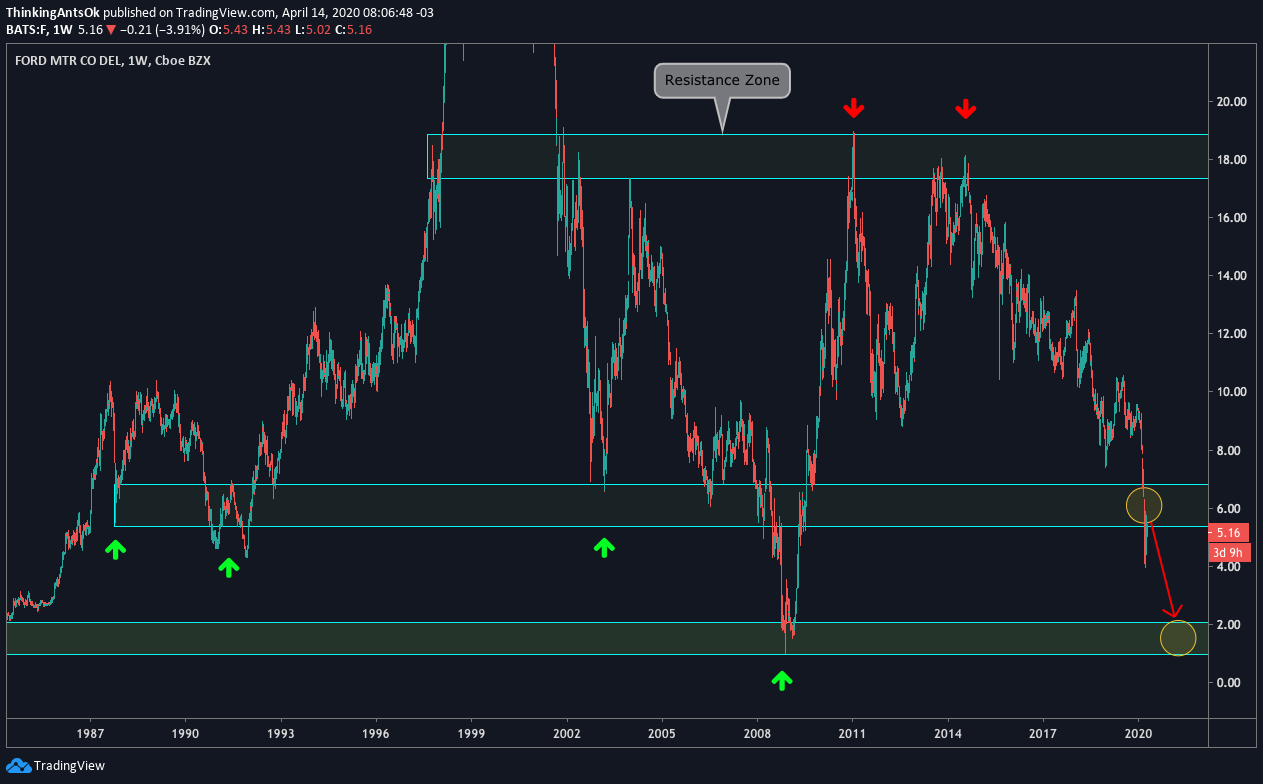Image resolution: width=1263 pixels, height=784 pixels.
Task: Click the 2017 year label on time axis
Action: (1043, 733)
